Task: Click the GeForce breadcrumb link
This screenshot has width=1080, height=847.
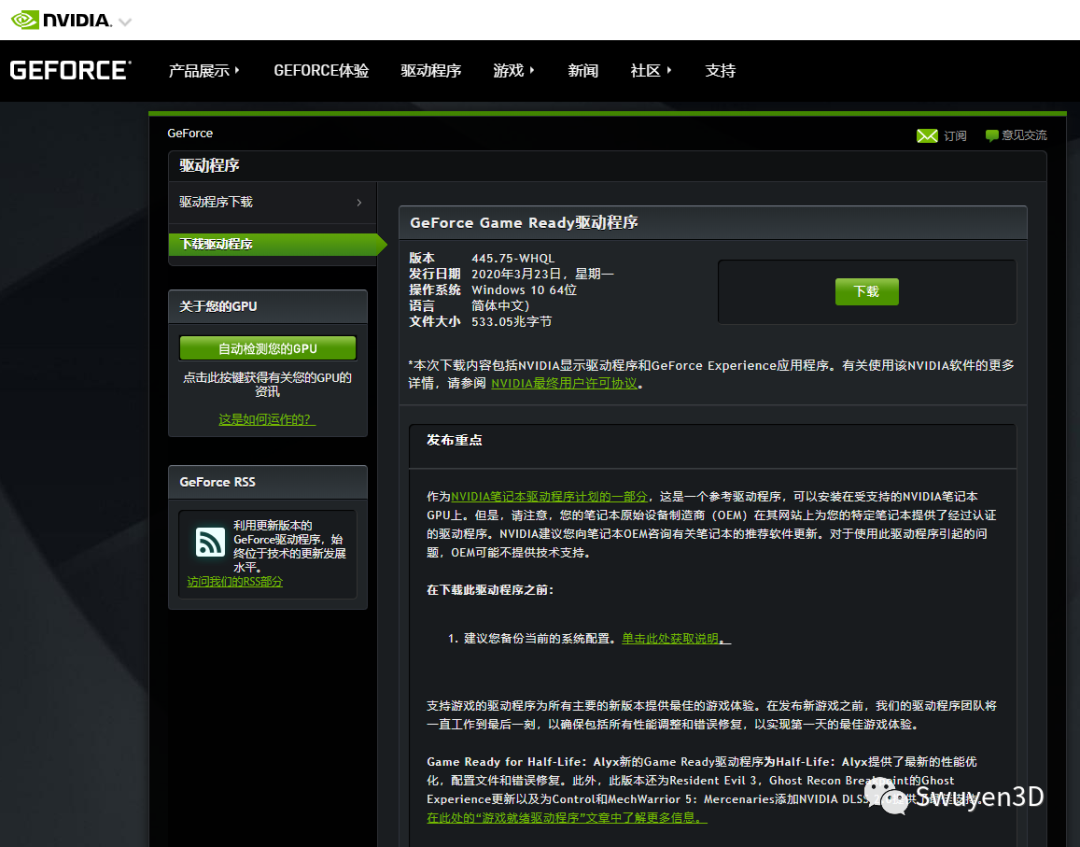Action: click(190, 133)
